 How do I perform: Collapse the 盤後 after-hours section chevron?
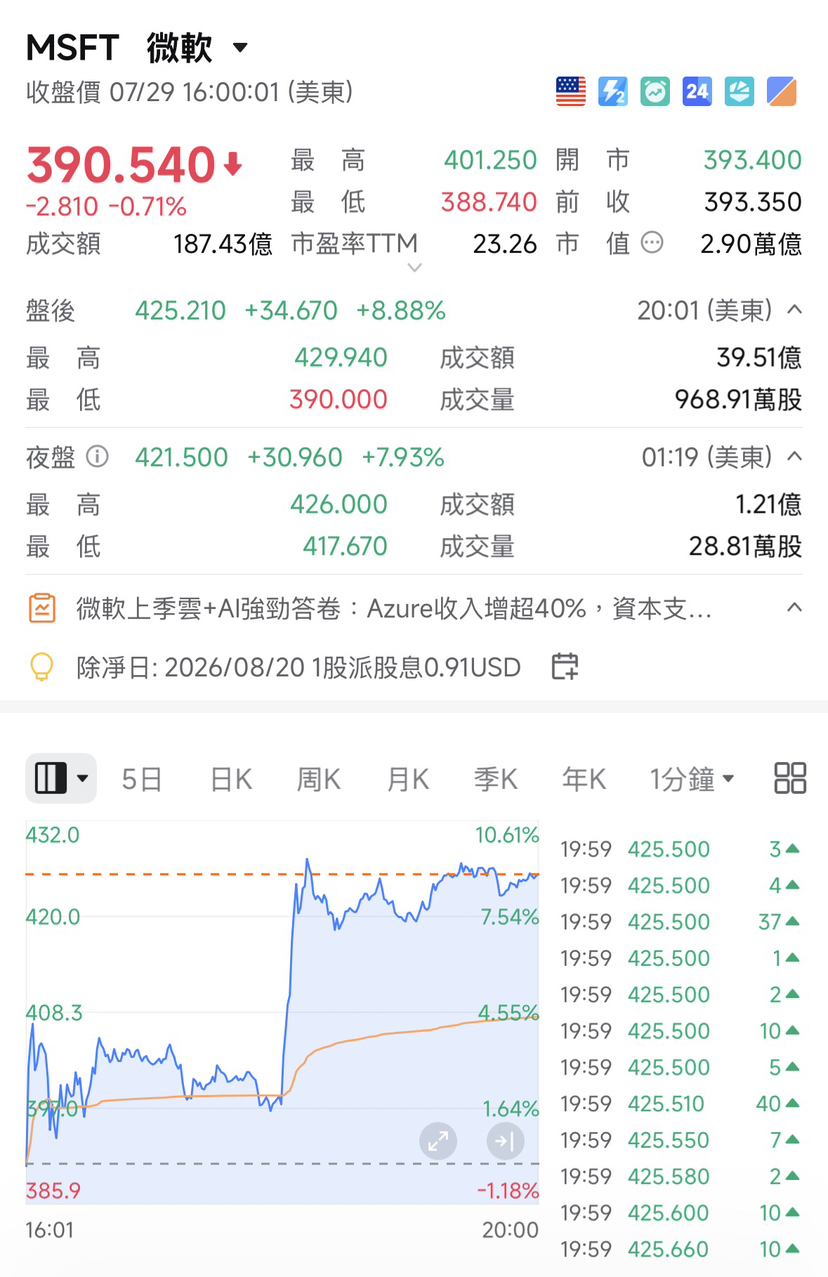coord(794,311)
